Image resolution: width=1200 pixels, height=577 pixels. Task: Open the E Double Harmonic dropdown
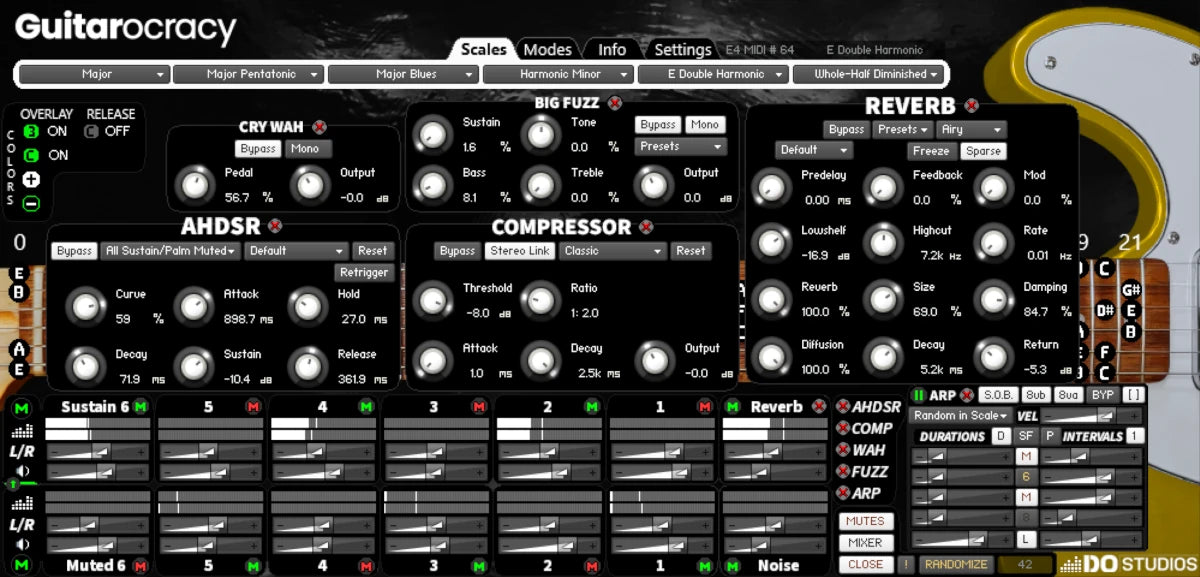pos(714,74)
